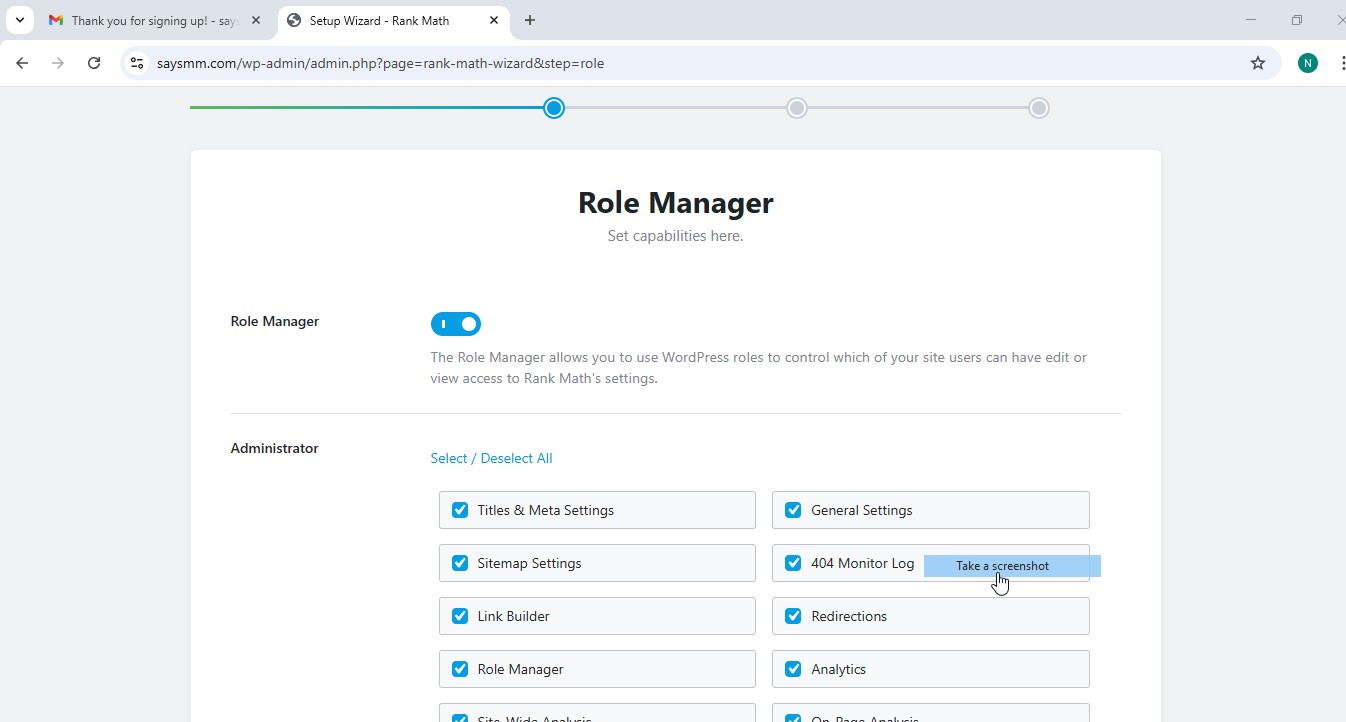This screenshot has height=722, width=1346.
Task: Reload the page with the refresh icon
Action: tap(94, 63)
